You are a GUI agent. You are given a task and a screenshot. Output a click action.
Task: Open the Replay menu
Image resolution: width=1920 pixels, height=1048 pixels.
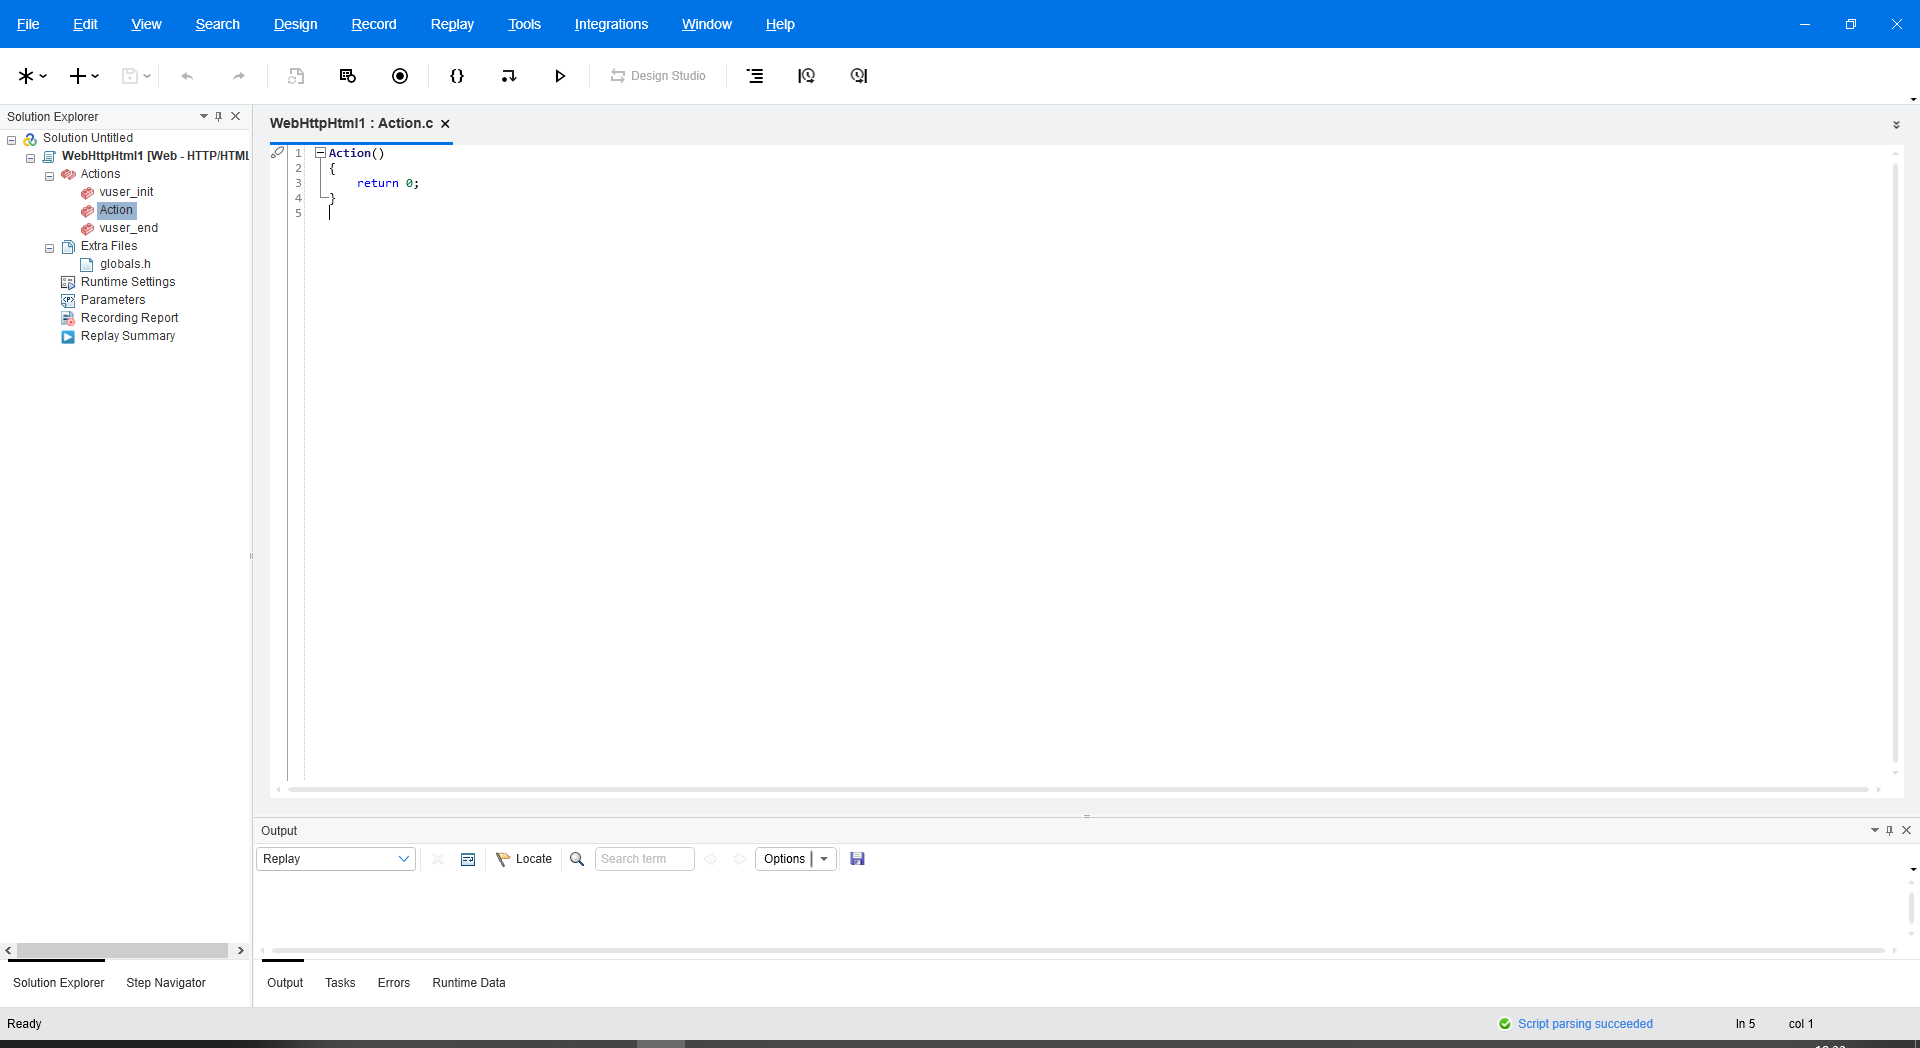[x=452, y=24]
